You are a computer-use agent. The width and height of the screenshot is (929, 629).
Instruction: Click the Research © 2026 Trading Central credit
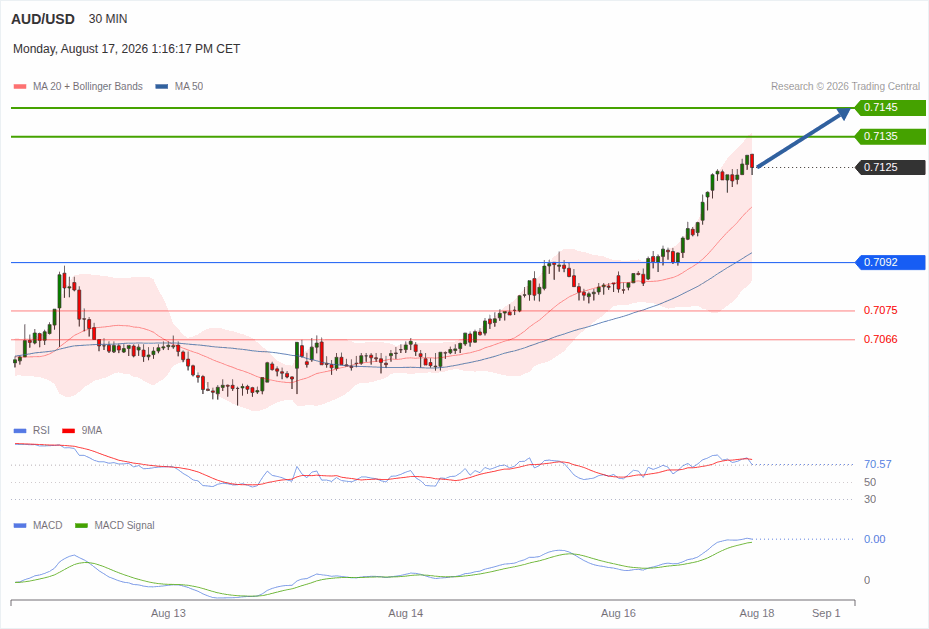845,86
